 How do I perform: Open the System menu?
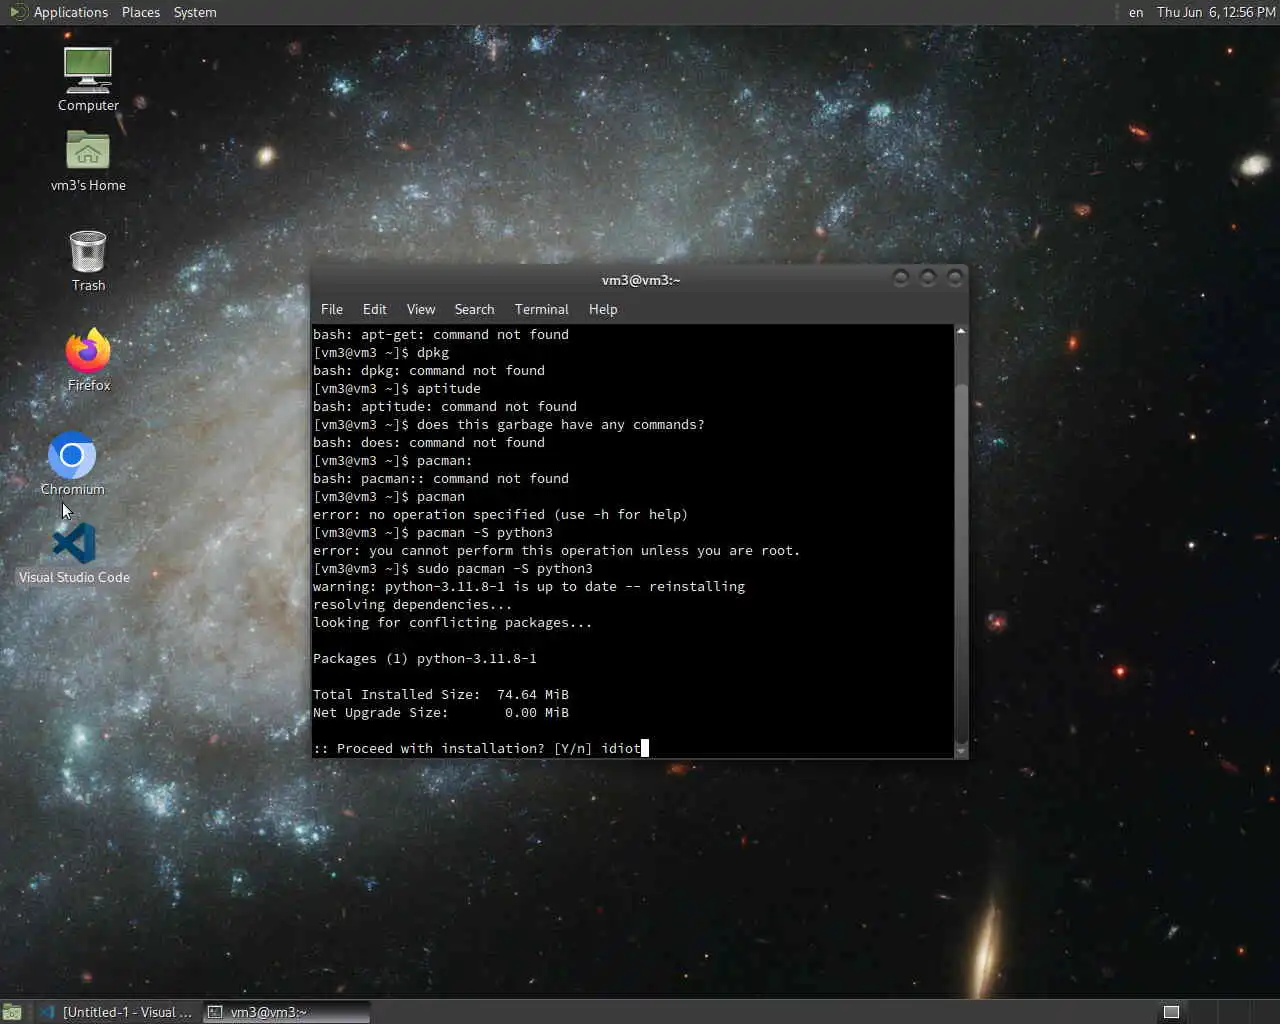coord(195,12)
